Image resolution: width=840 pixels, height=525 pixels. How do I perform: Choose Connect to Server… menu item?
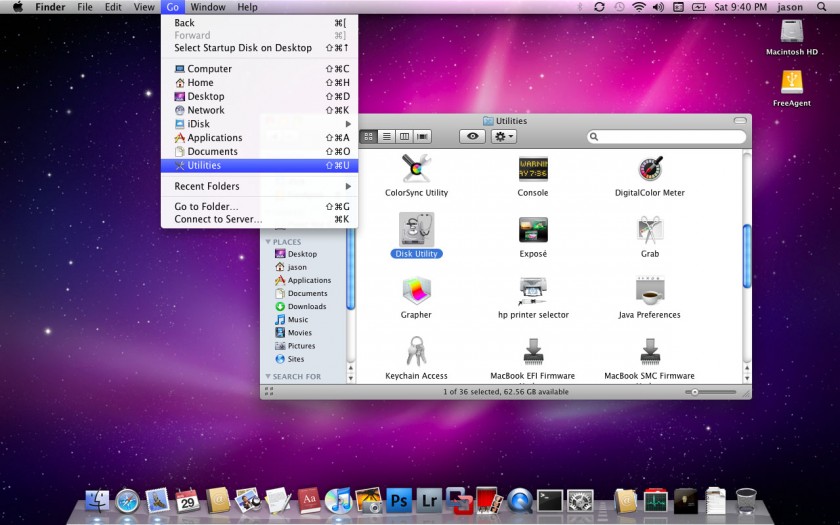click(x=259, y=219)
